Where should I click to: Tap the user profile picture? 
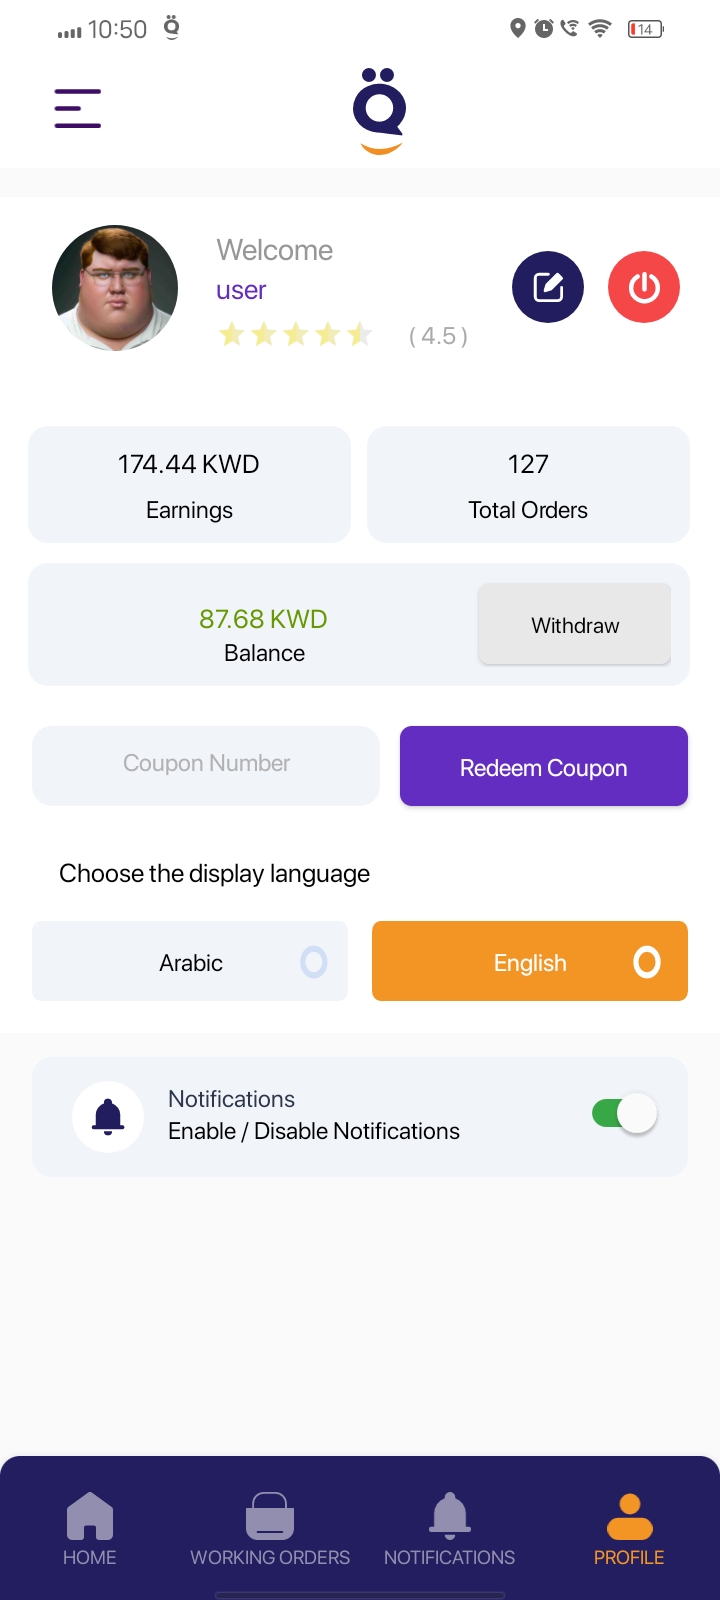click(115, 288)
